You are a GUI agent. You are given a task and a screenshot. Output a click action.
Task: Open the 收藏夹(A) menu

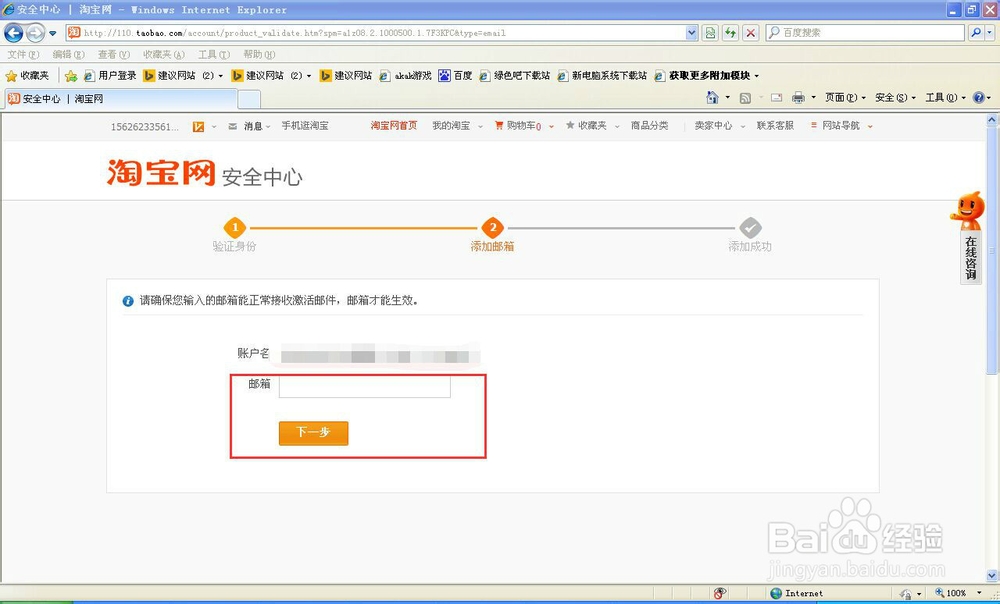coord(164,55)
